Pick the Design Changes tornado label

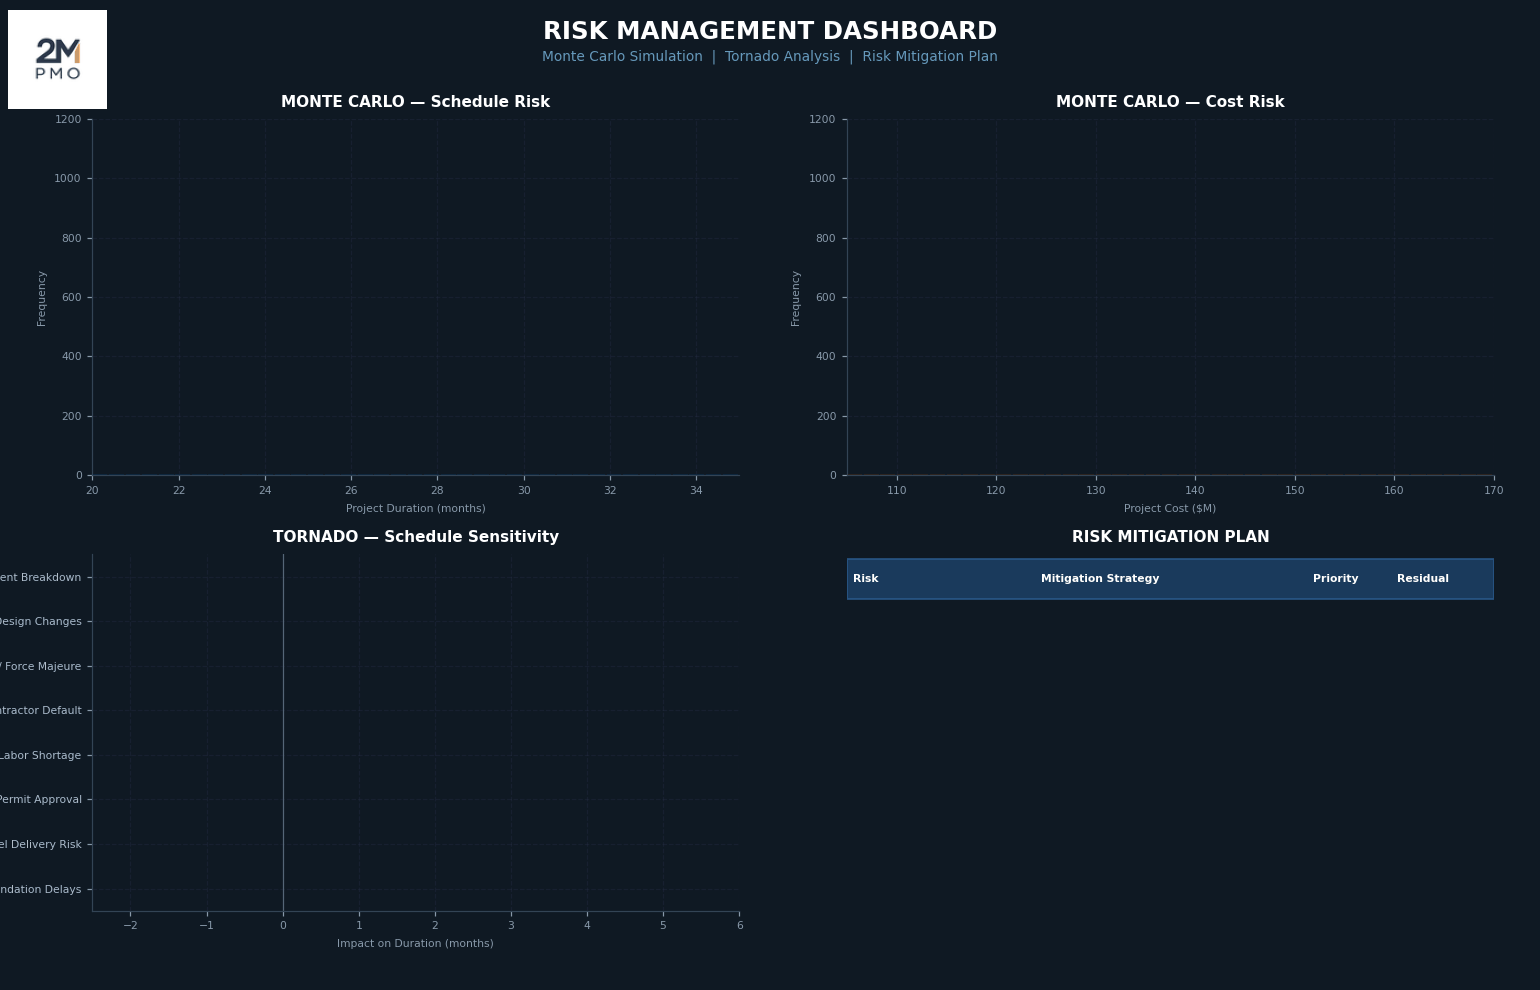tap(40, 622)
